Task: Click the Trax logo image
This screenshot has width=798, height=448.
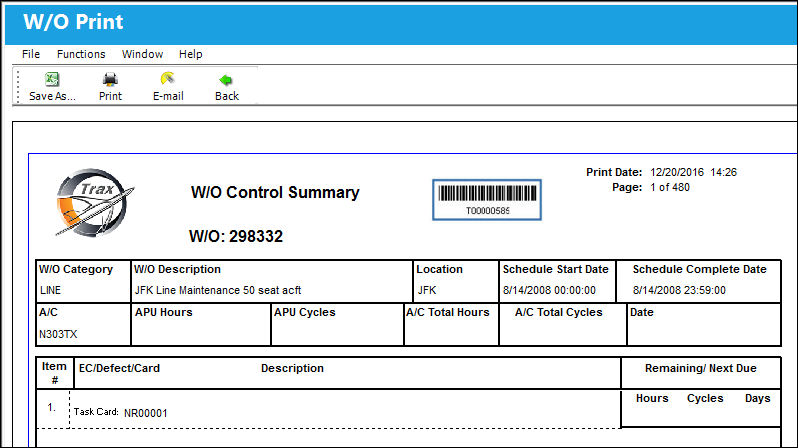Action: pyautogui.click(x=95, y=203)
